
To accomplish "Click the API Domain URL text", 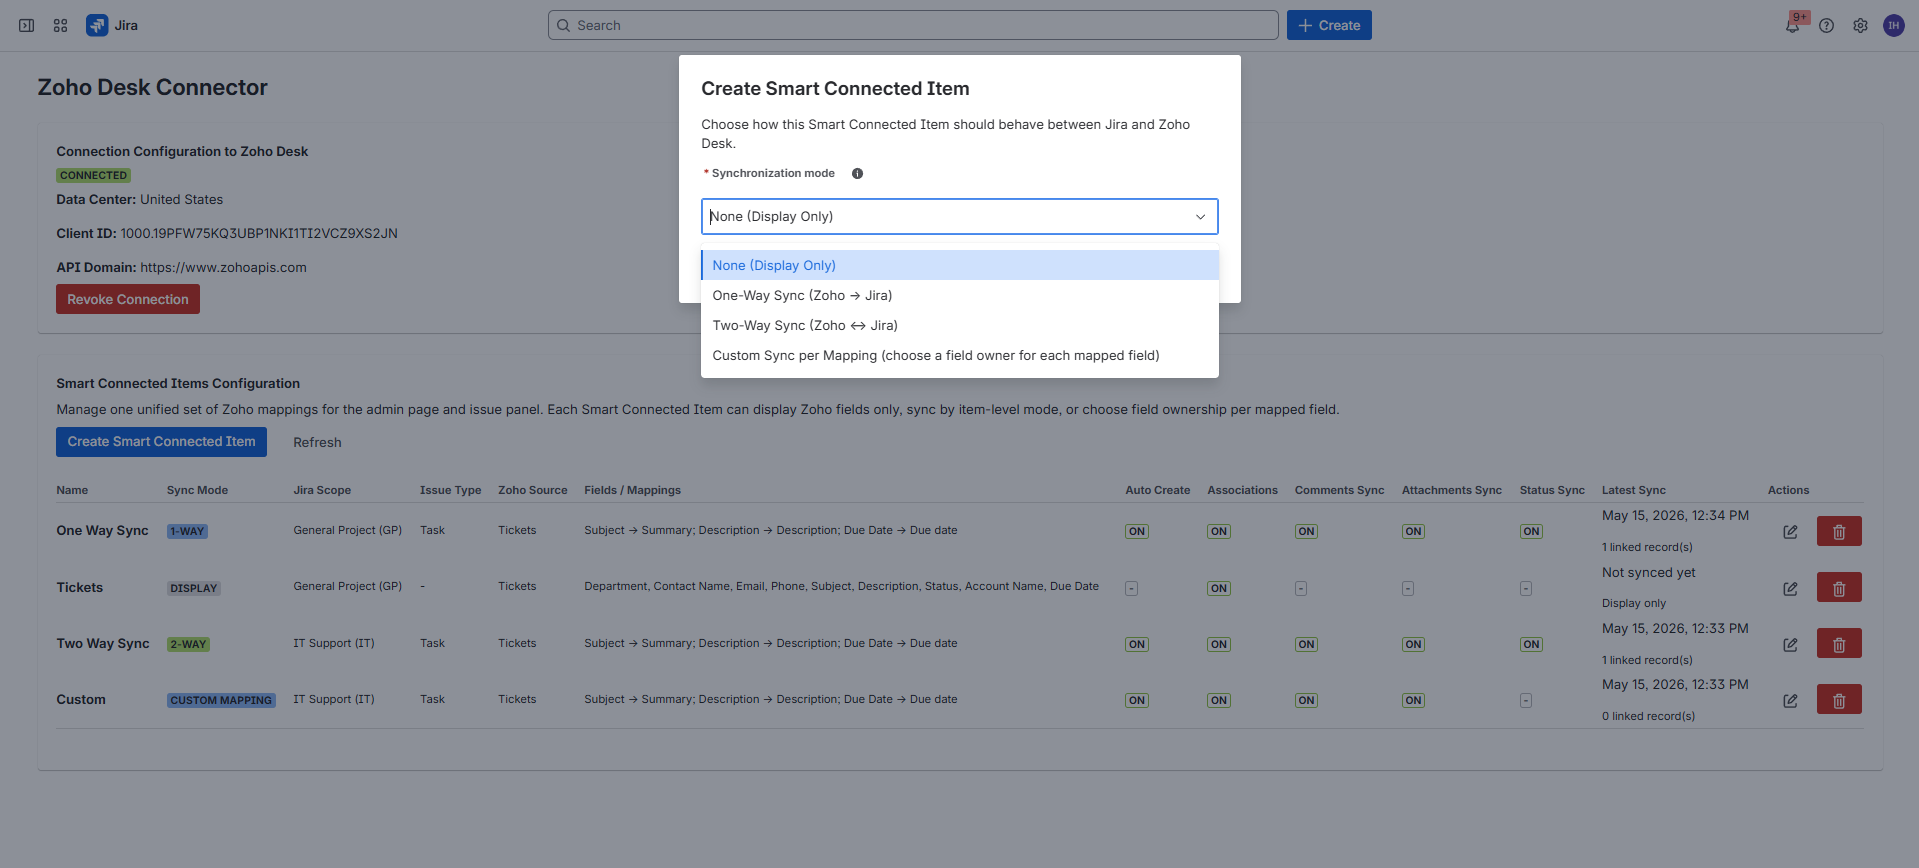I will [223, 267].
